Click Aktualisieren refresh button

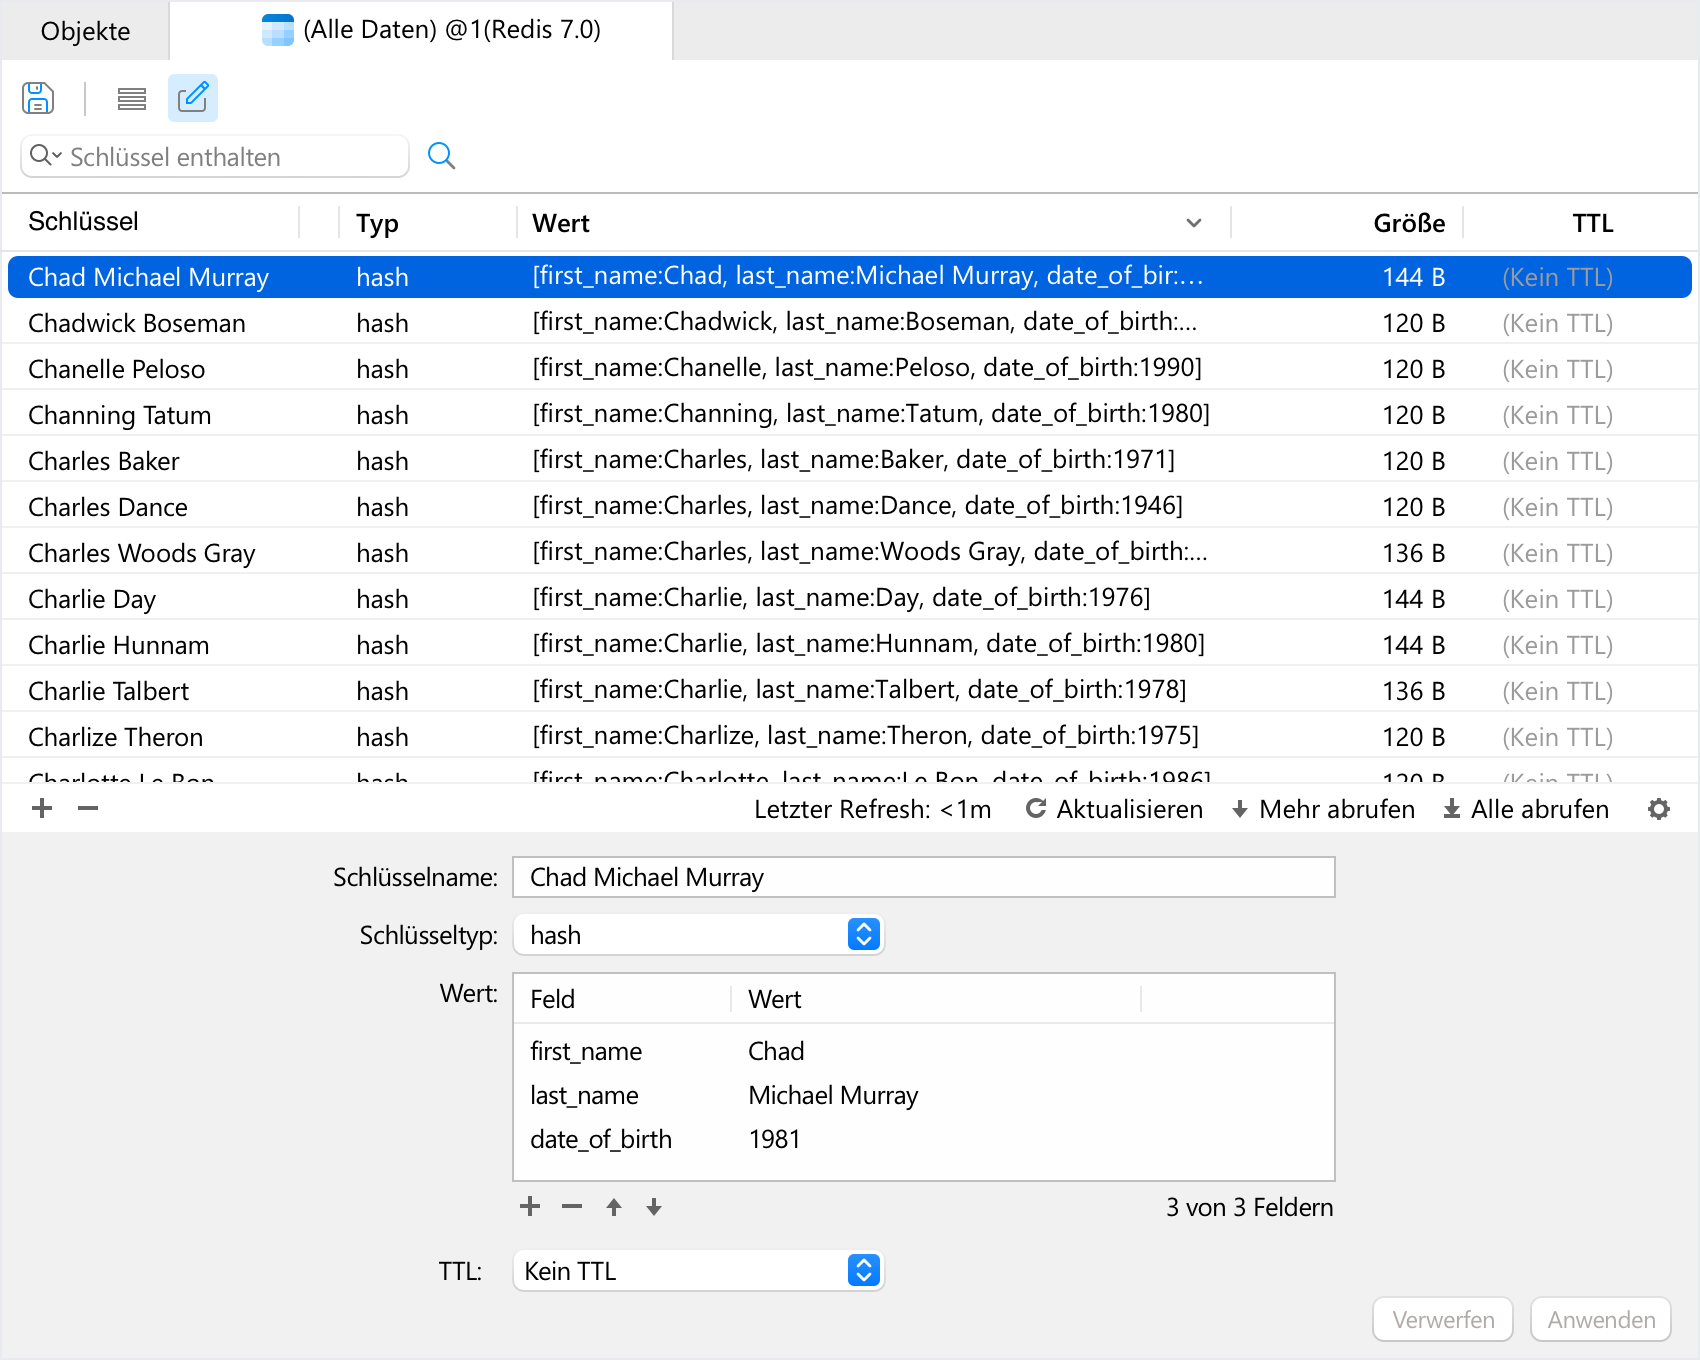[x=1115, y=809]
